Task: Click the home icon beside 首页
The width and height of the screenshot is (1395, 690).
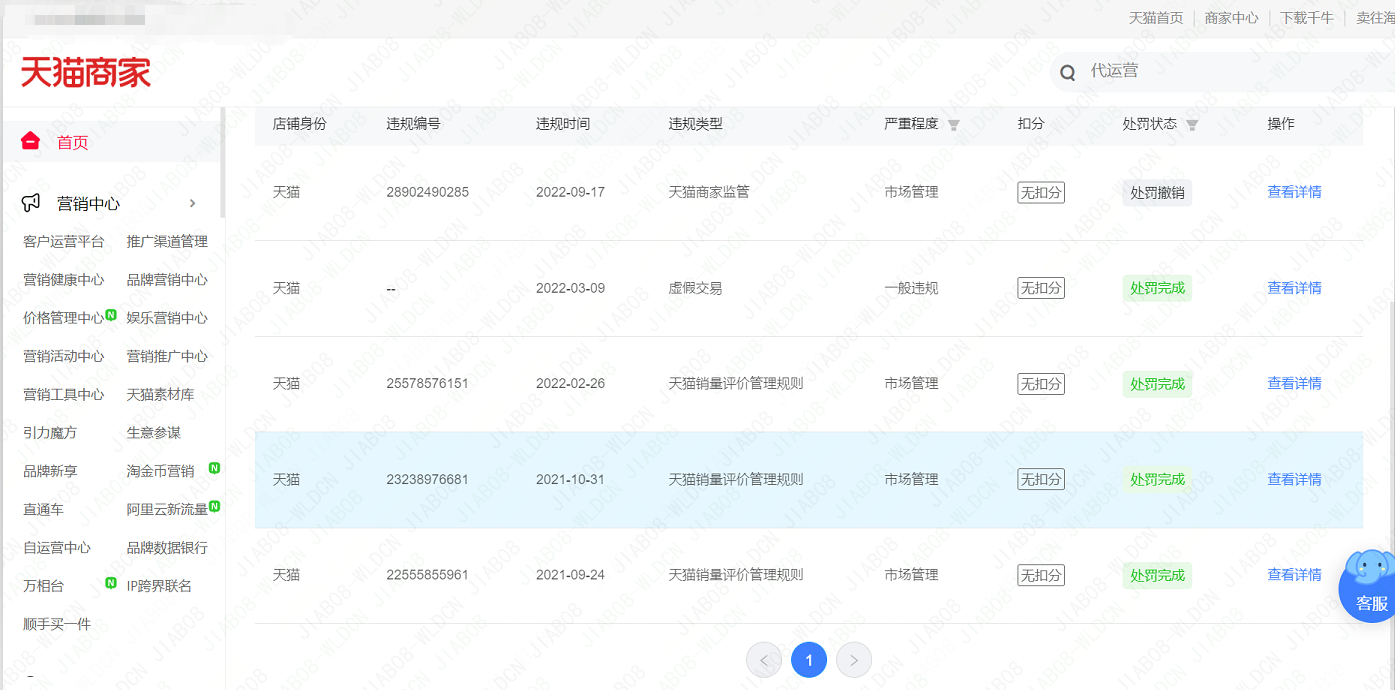Action: point(30,141)
